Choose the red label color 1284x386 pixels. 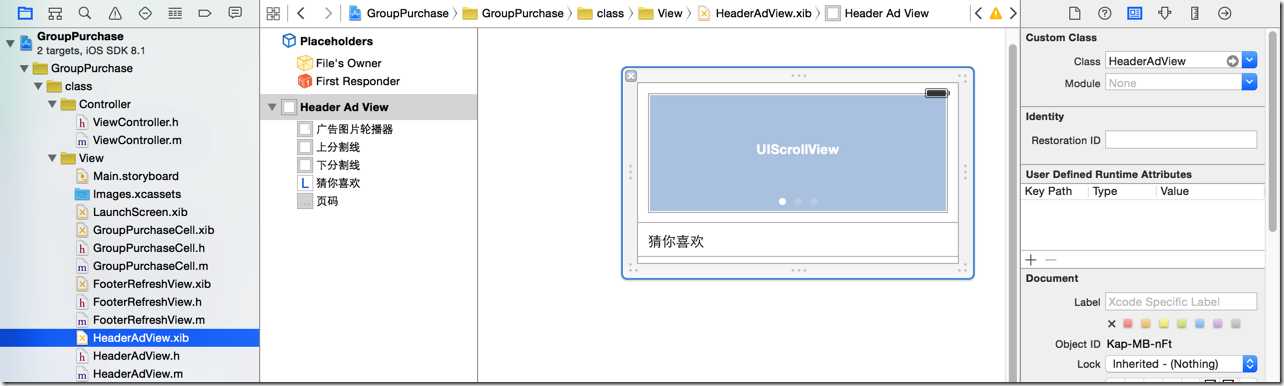[1129, 324]
